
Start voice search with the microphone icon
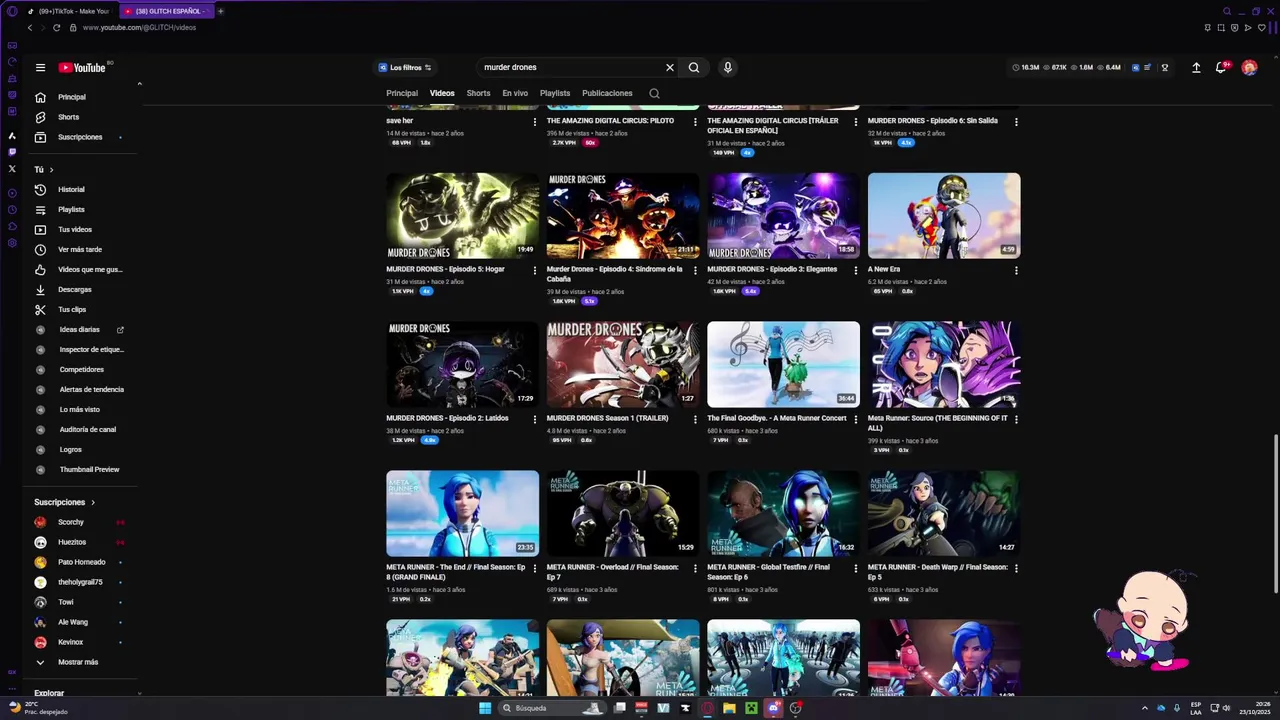coord(728,68)
